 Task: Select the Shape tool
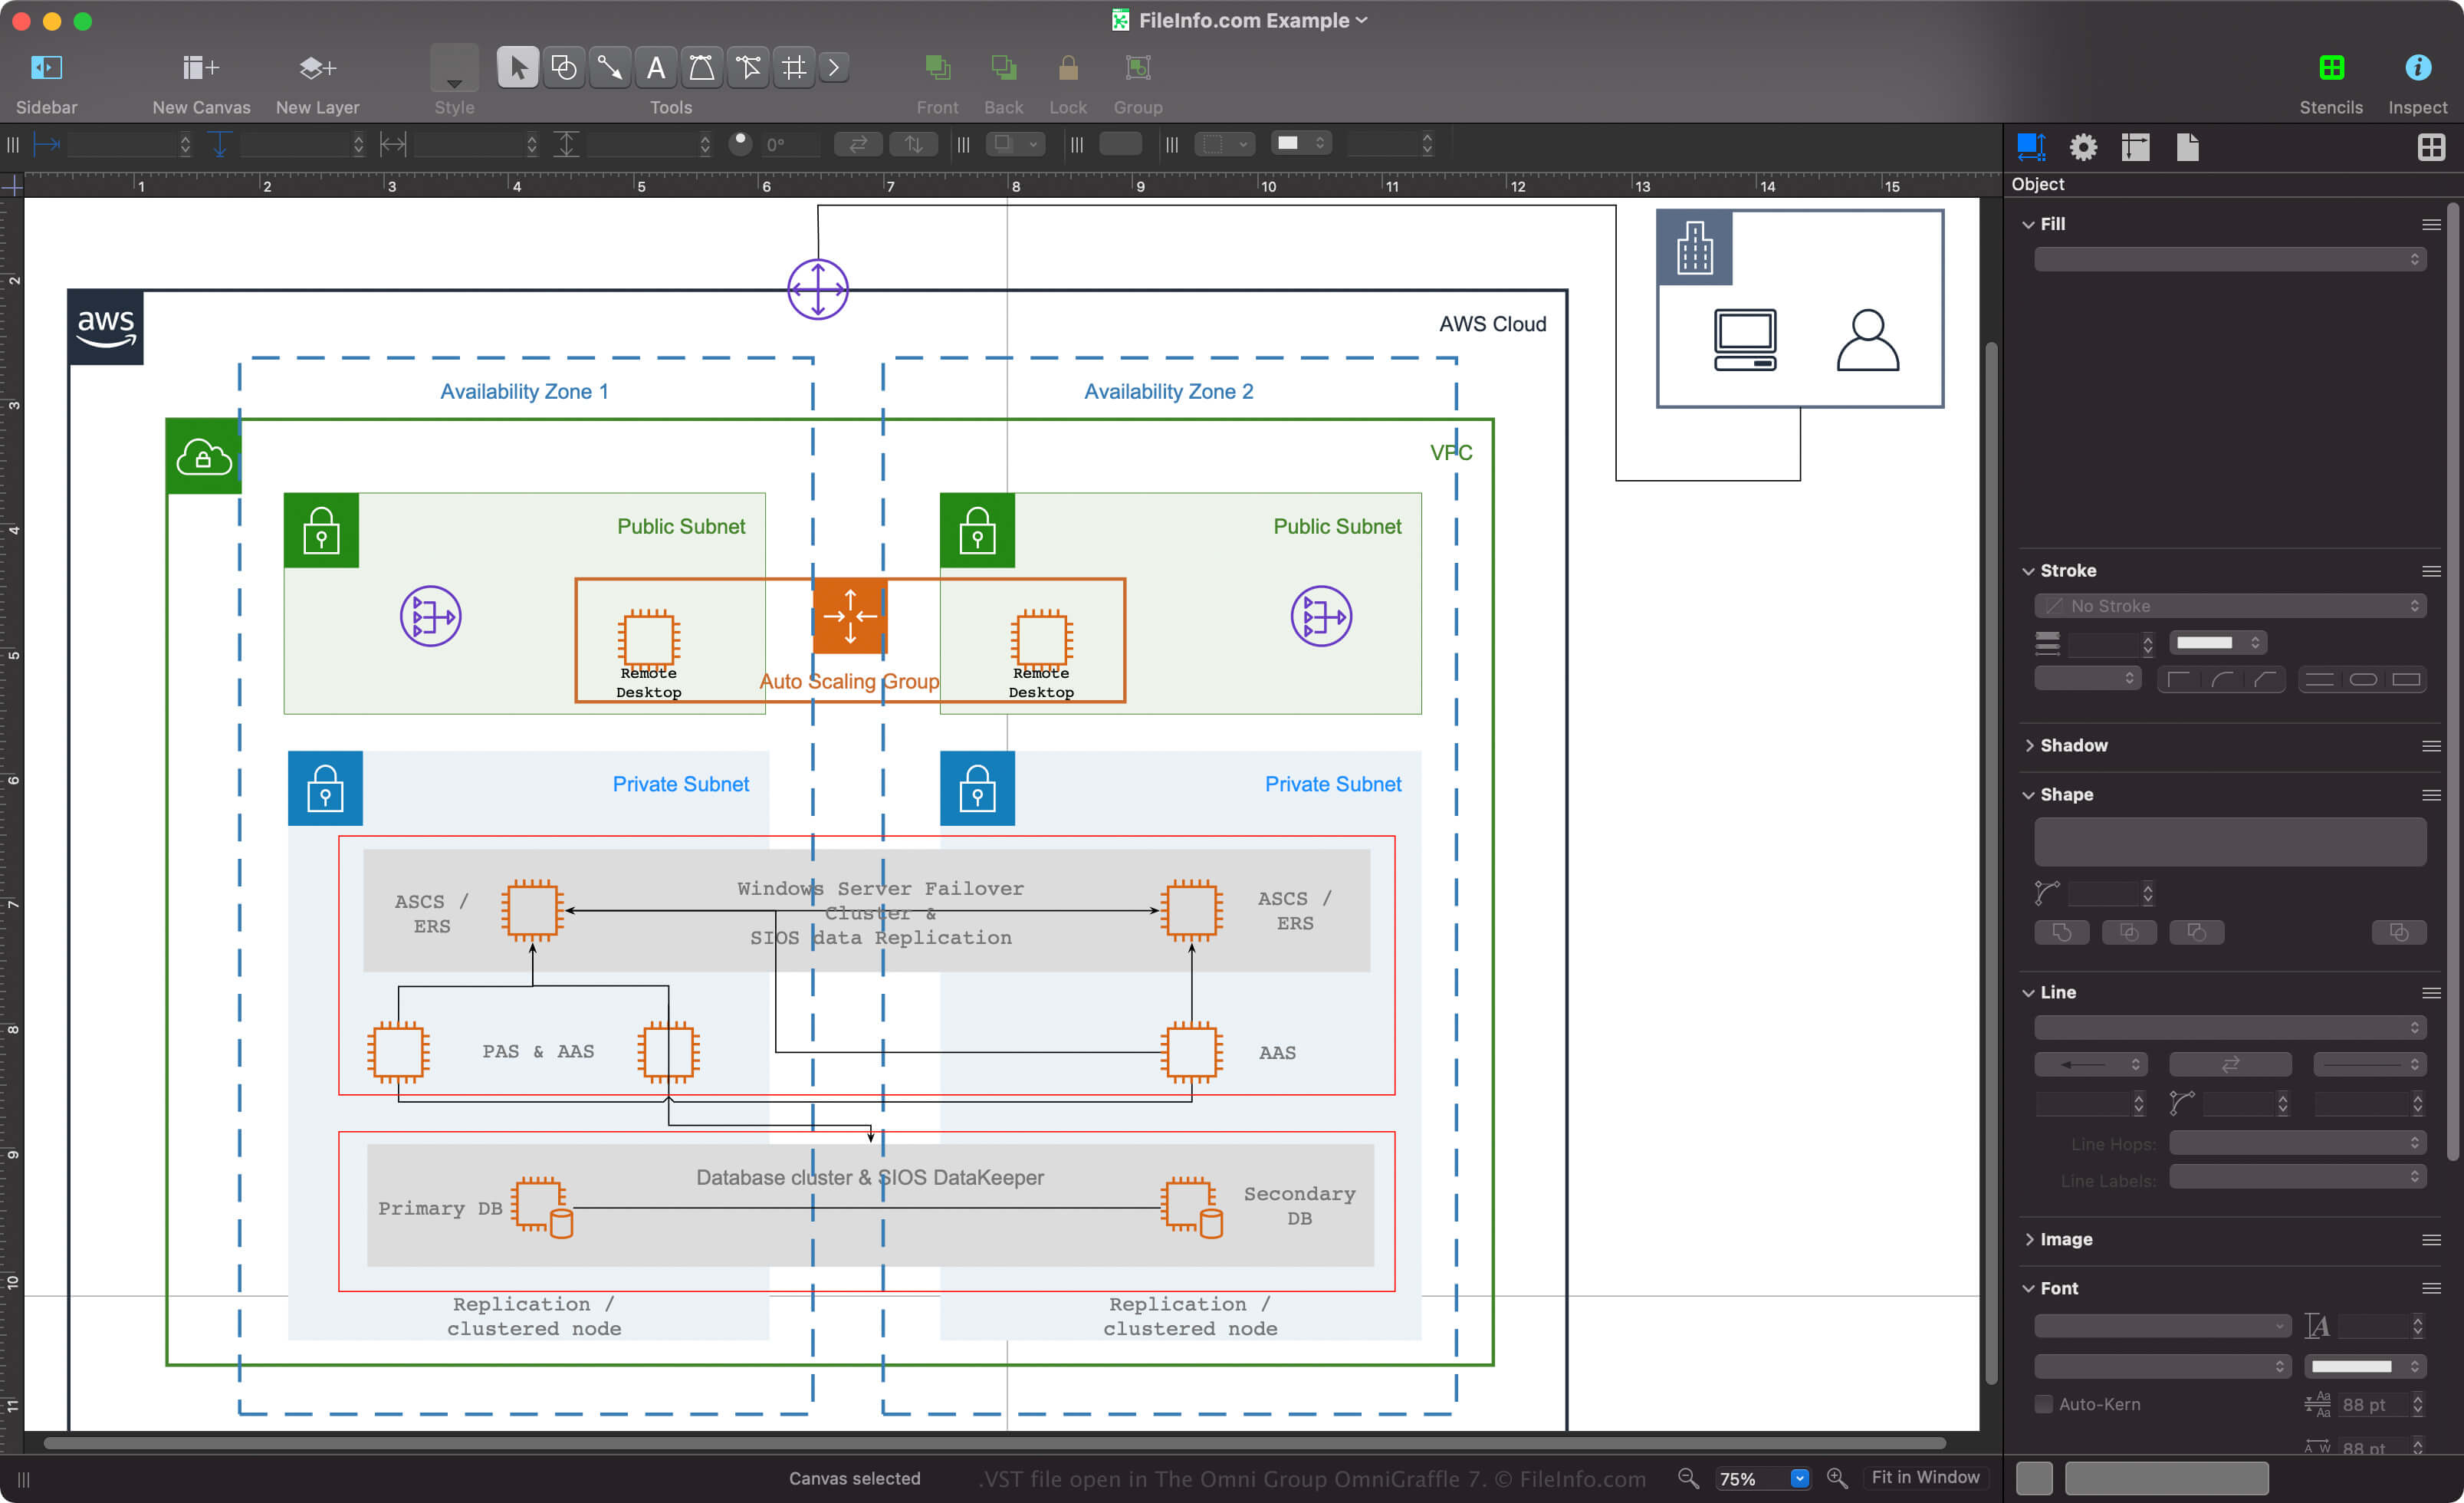563,68
